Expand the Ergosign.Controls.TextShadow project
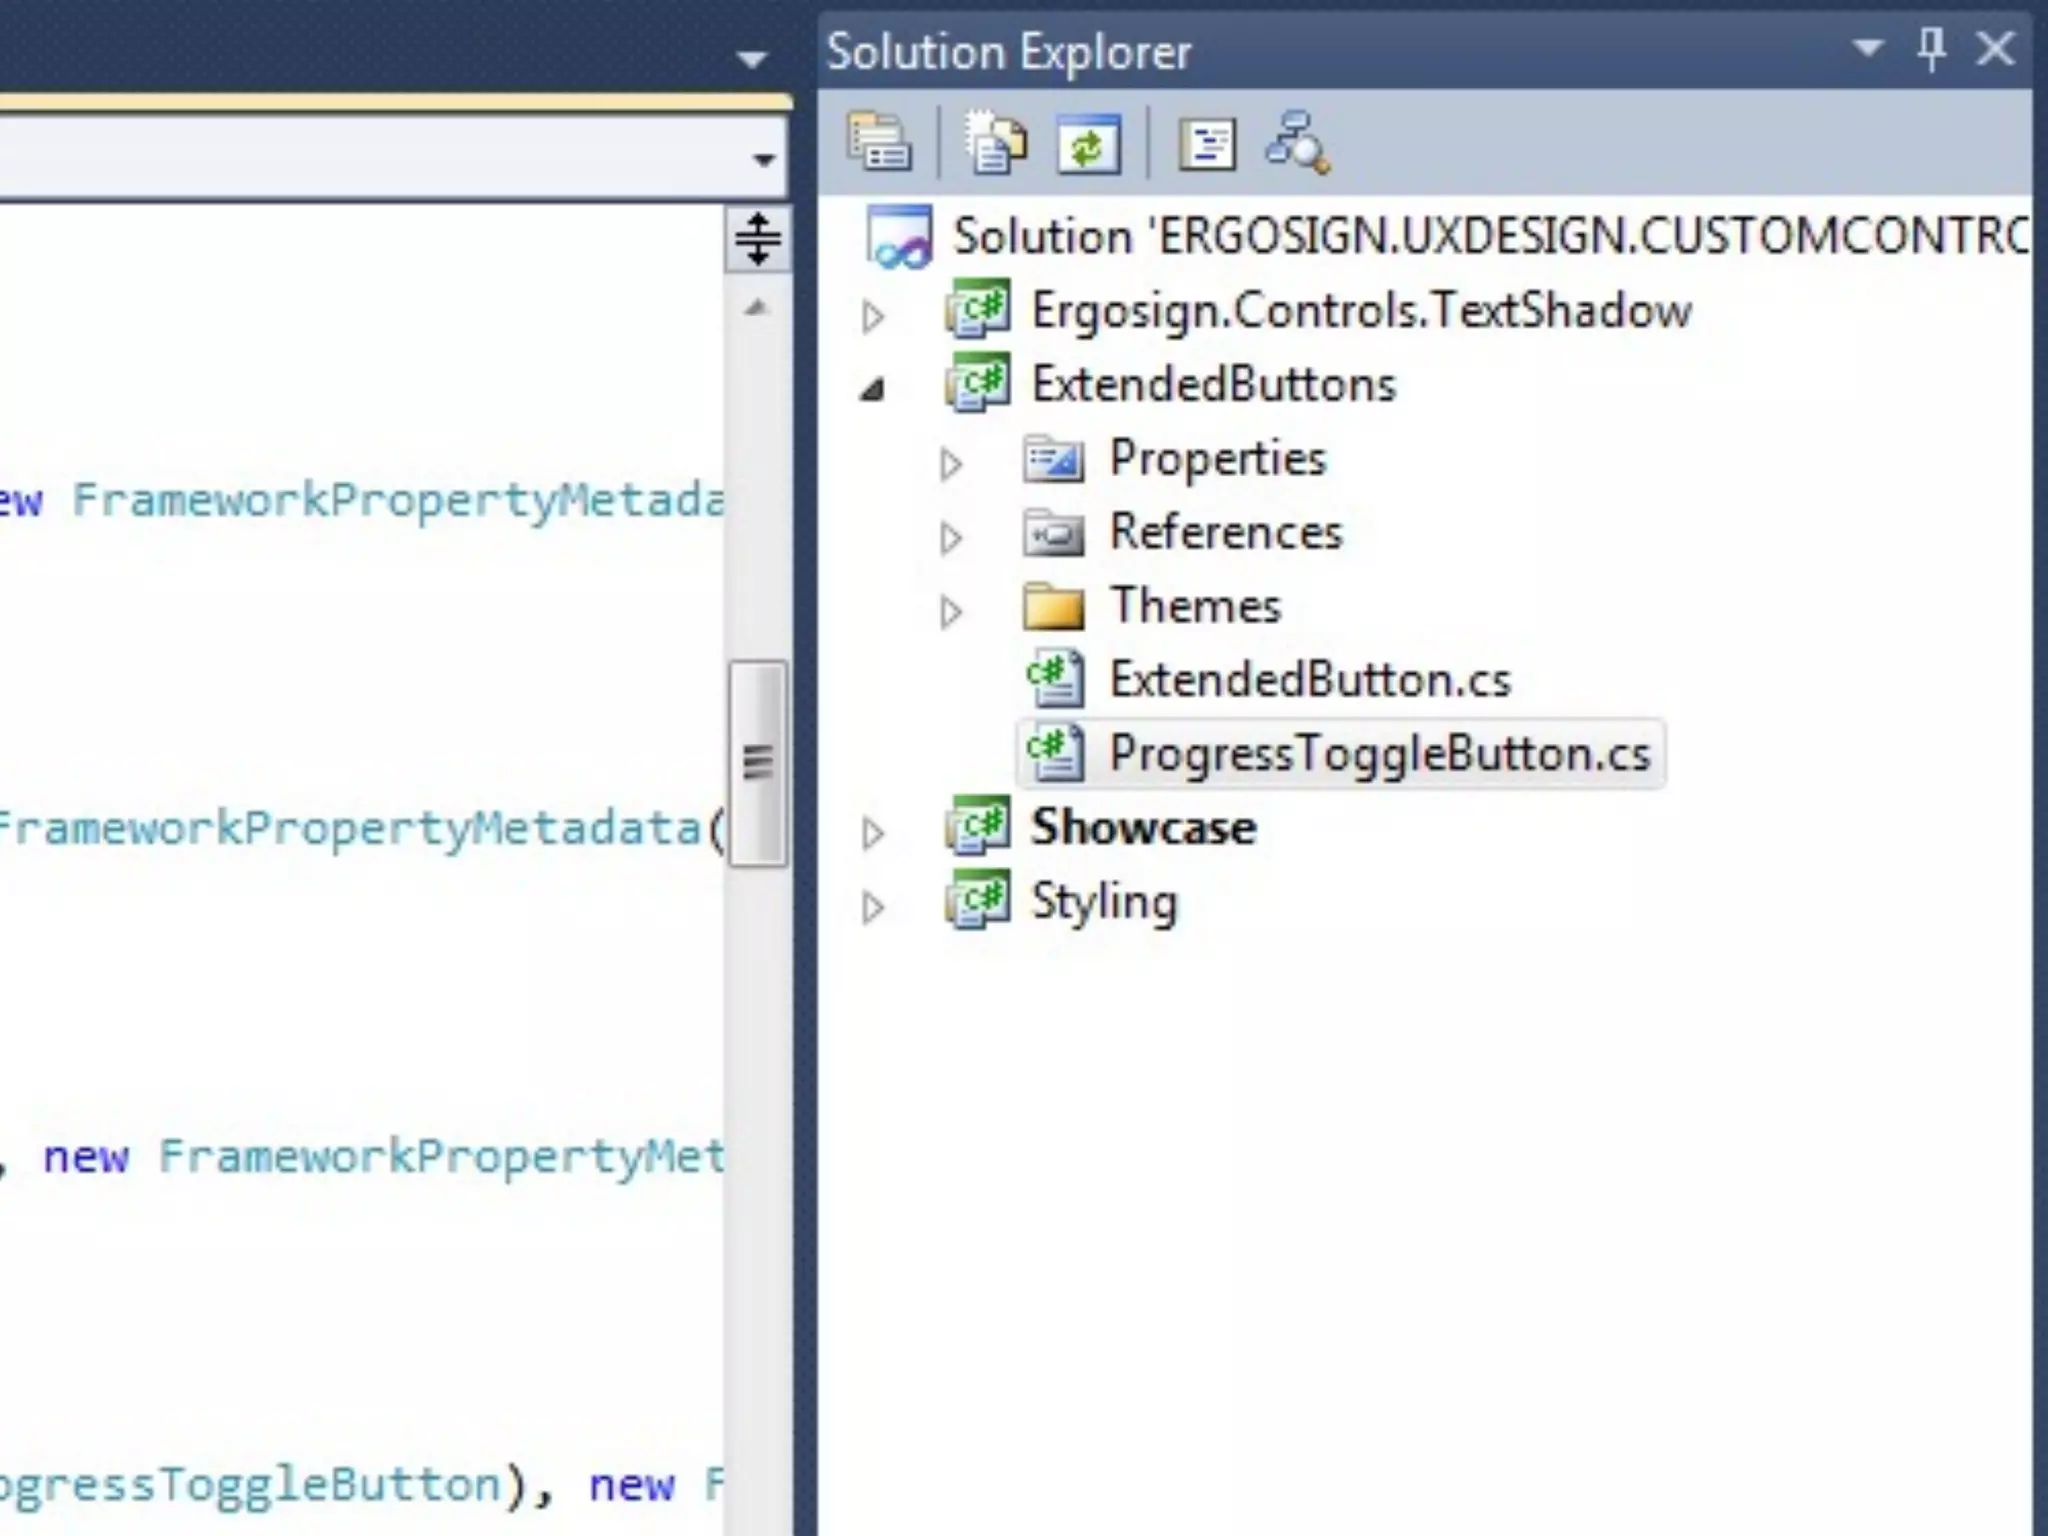 click(873, 315)
